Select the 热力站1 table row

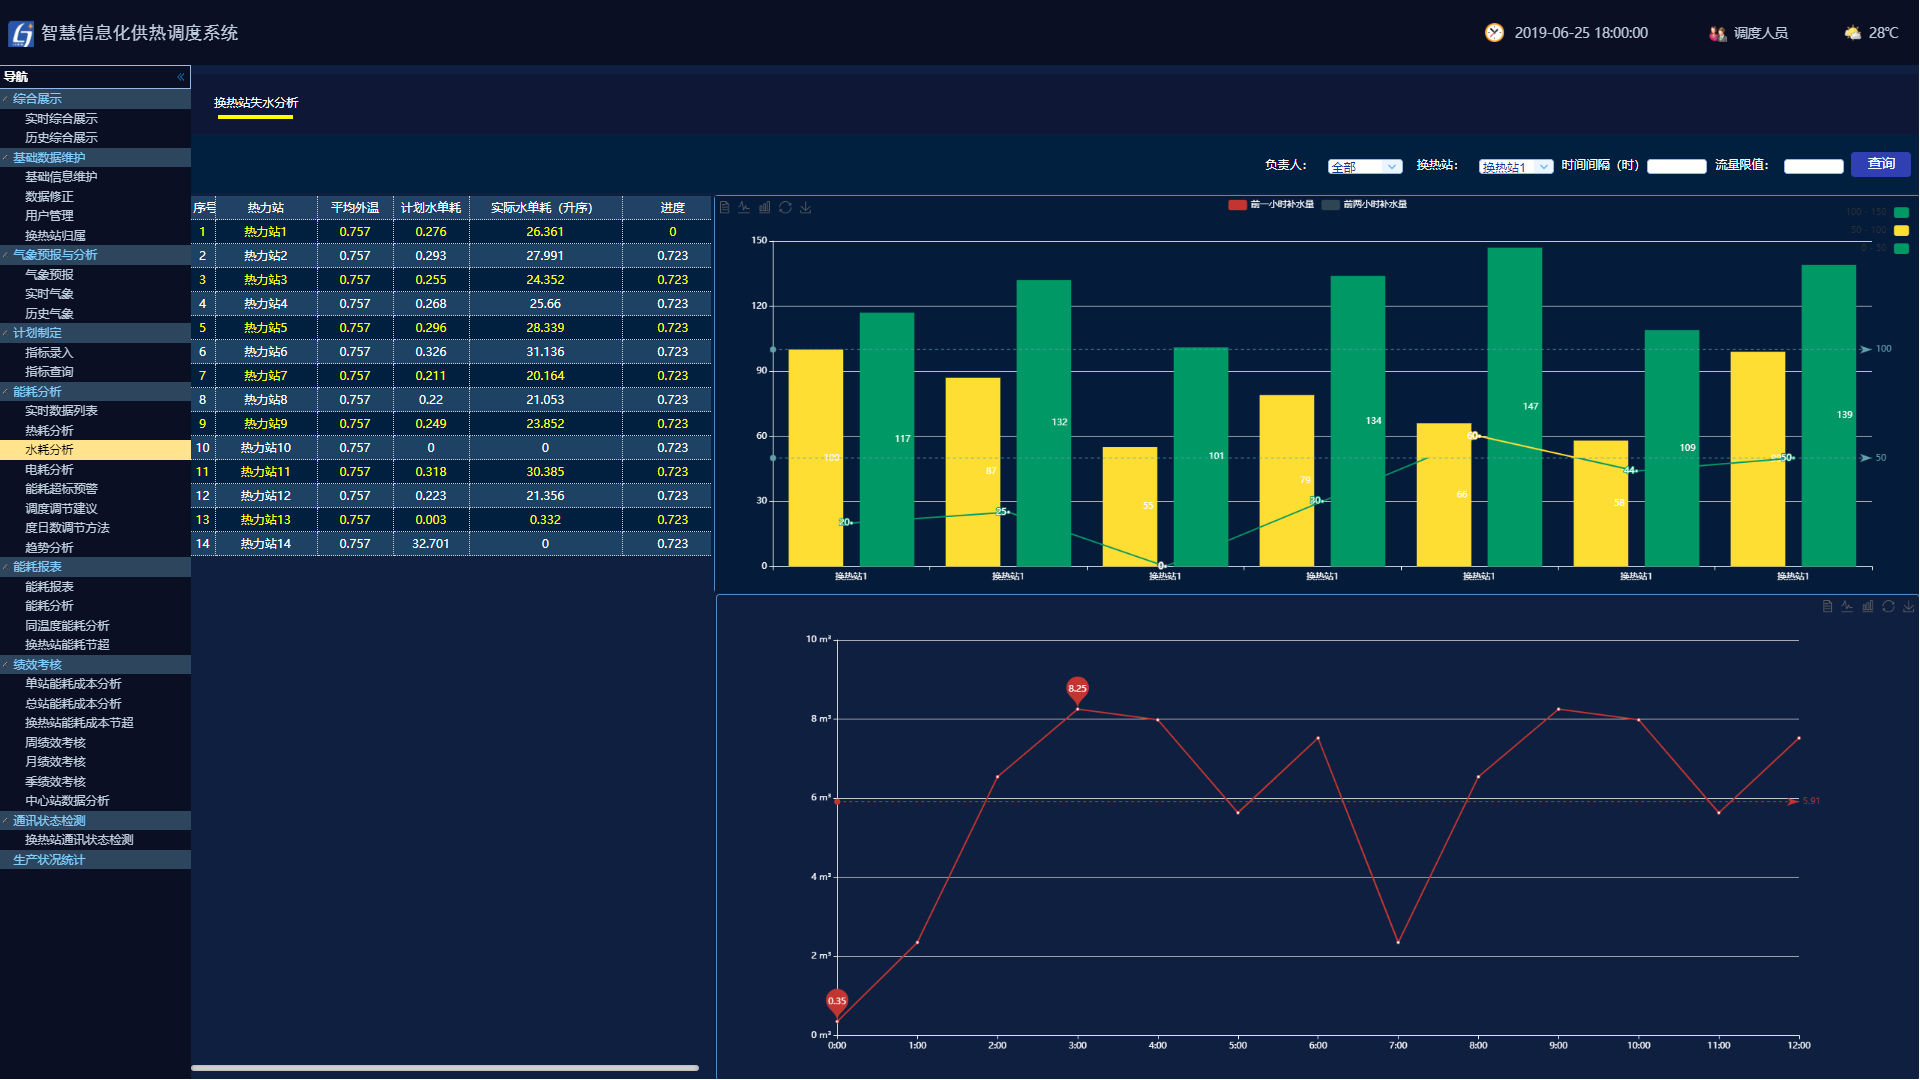click(451, 232)
